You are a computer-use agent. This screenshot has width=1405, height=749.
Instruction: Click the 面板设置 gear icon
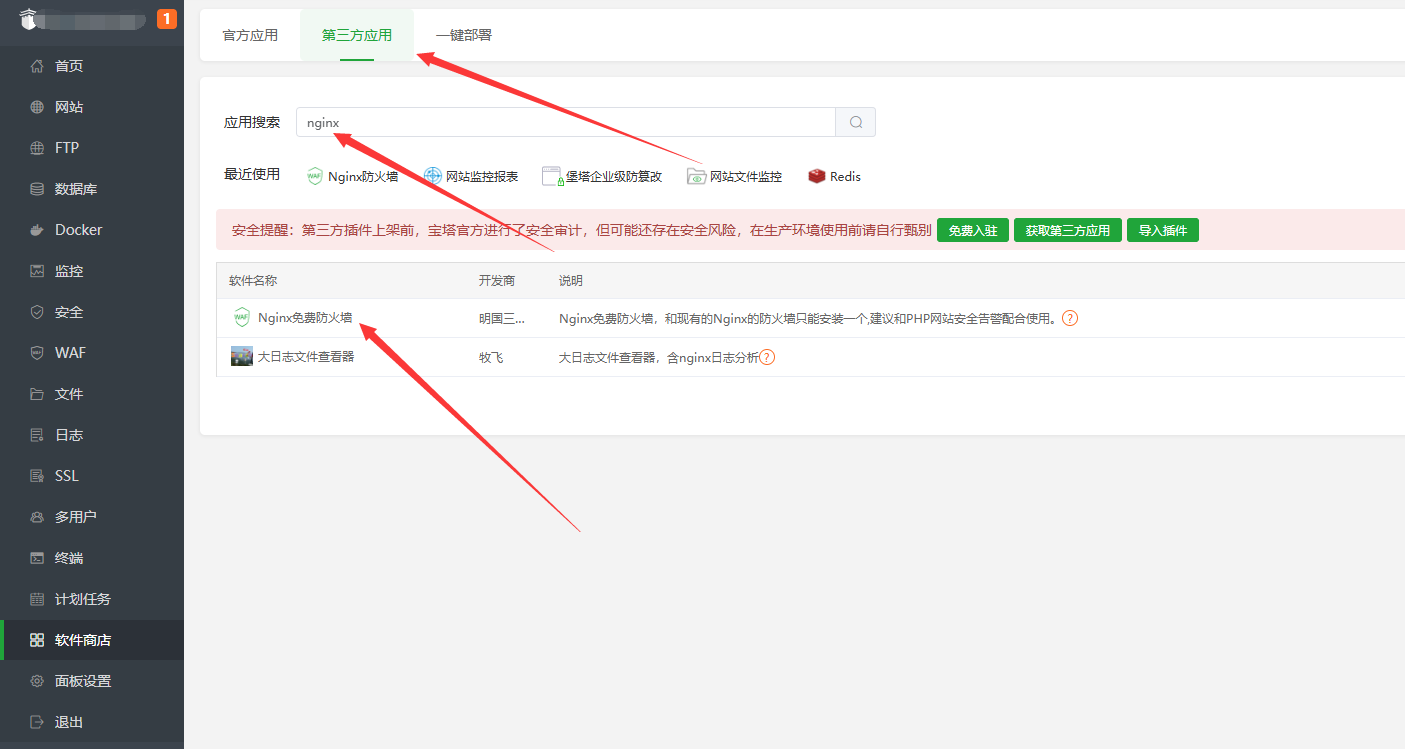pyautogui.click(x=37, y=681)
